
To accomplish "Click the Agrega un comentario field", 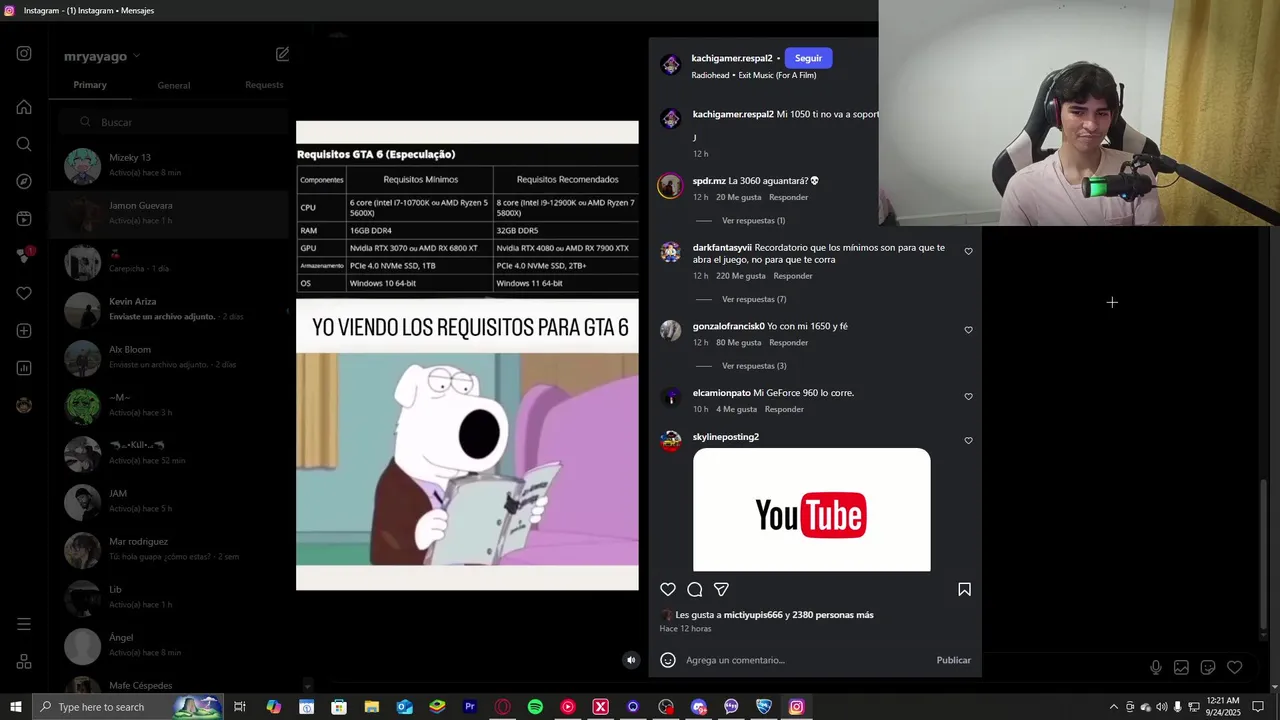I will (808, 660).
